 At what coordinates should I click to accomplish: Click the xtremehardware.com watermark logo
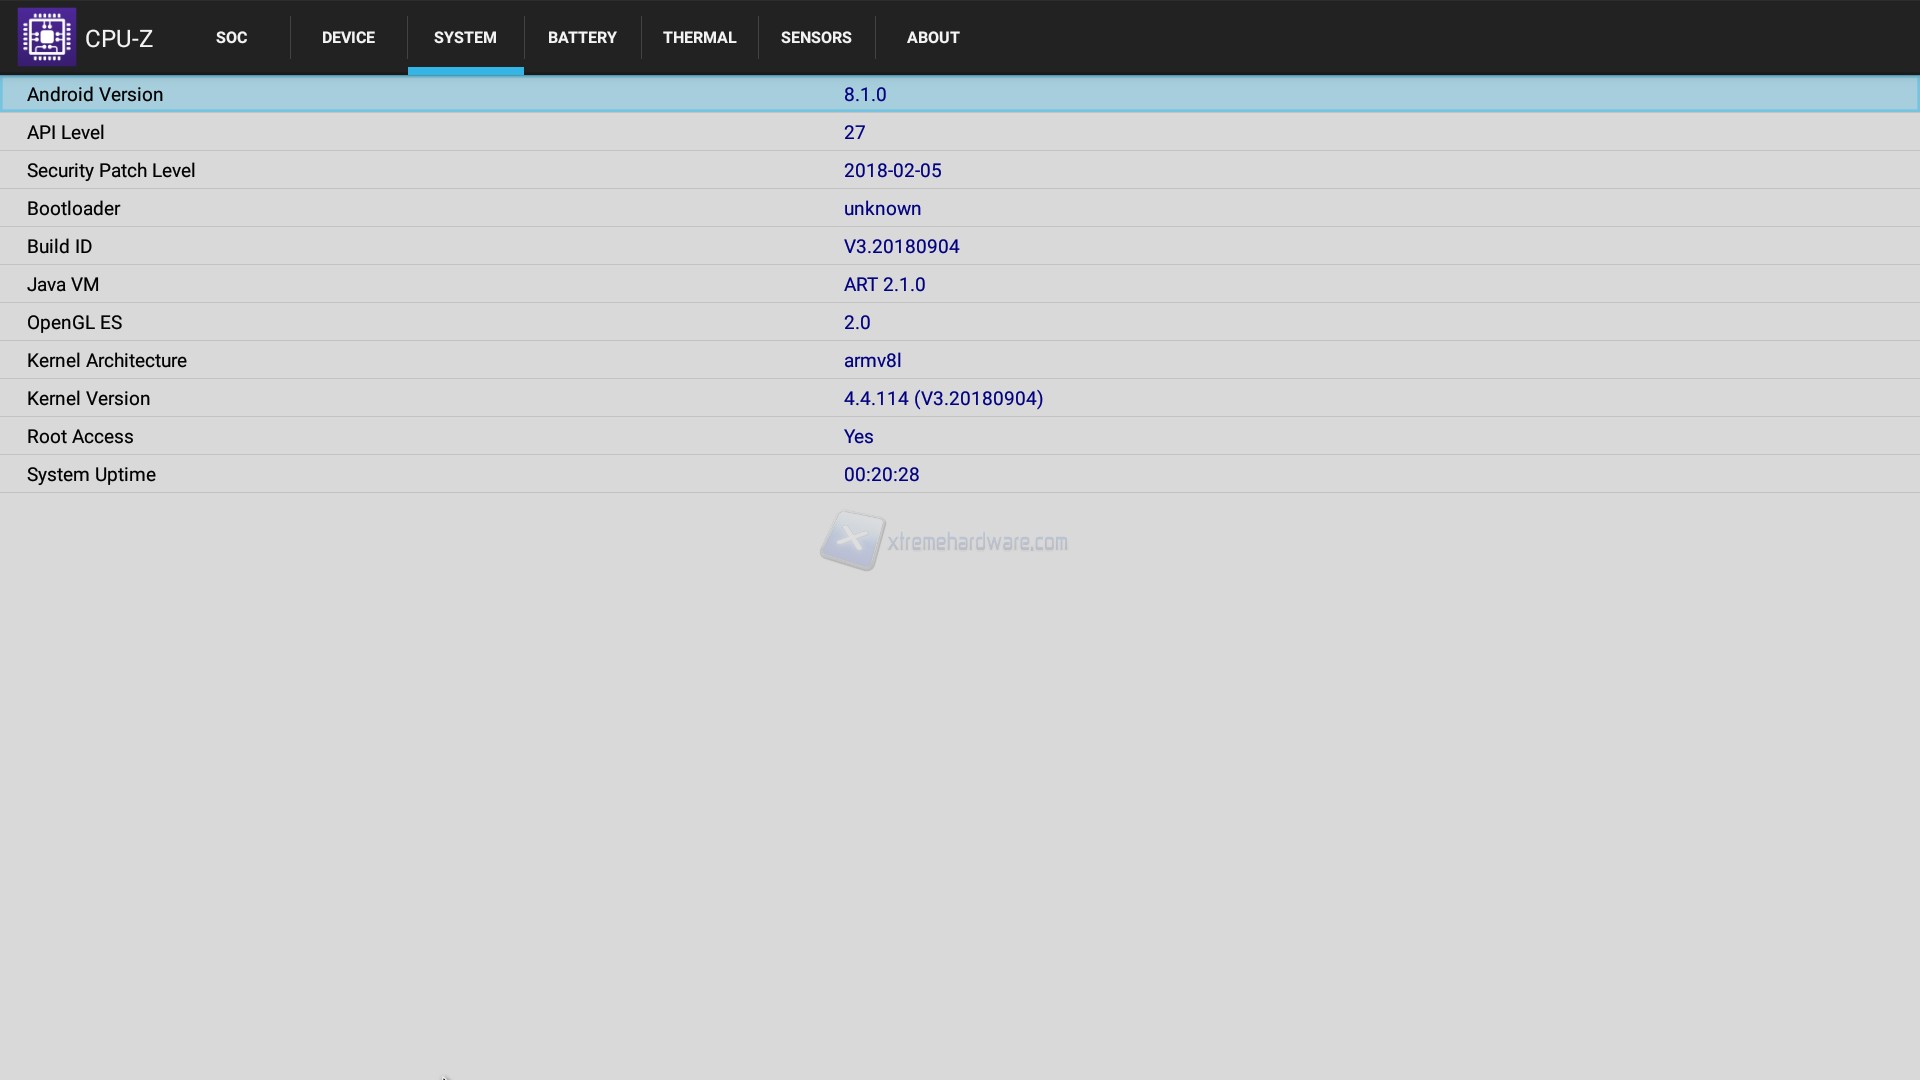944,541
